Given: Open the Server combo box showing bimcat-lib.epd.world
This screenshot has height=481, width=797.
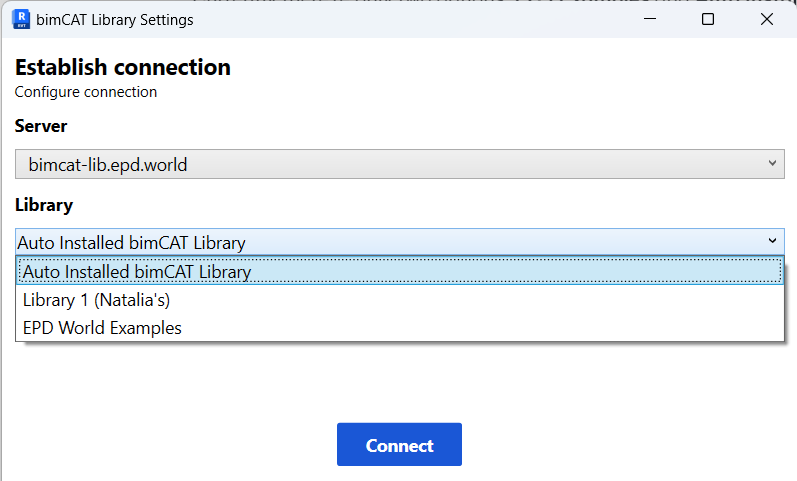Looking at the screenshot, I should point(390,164).
